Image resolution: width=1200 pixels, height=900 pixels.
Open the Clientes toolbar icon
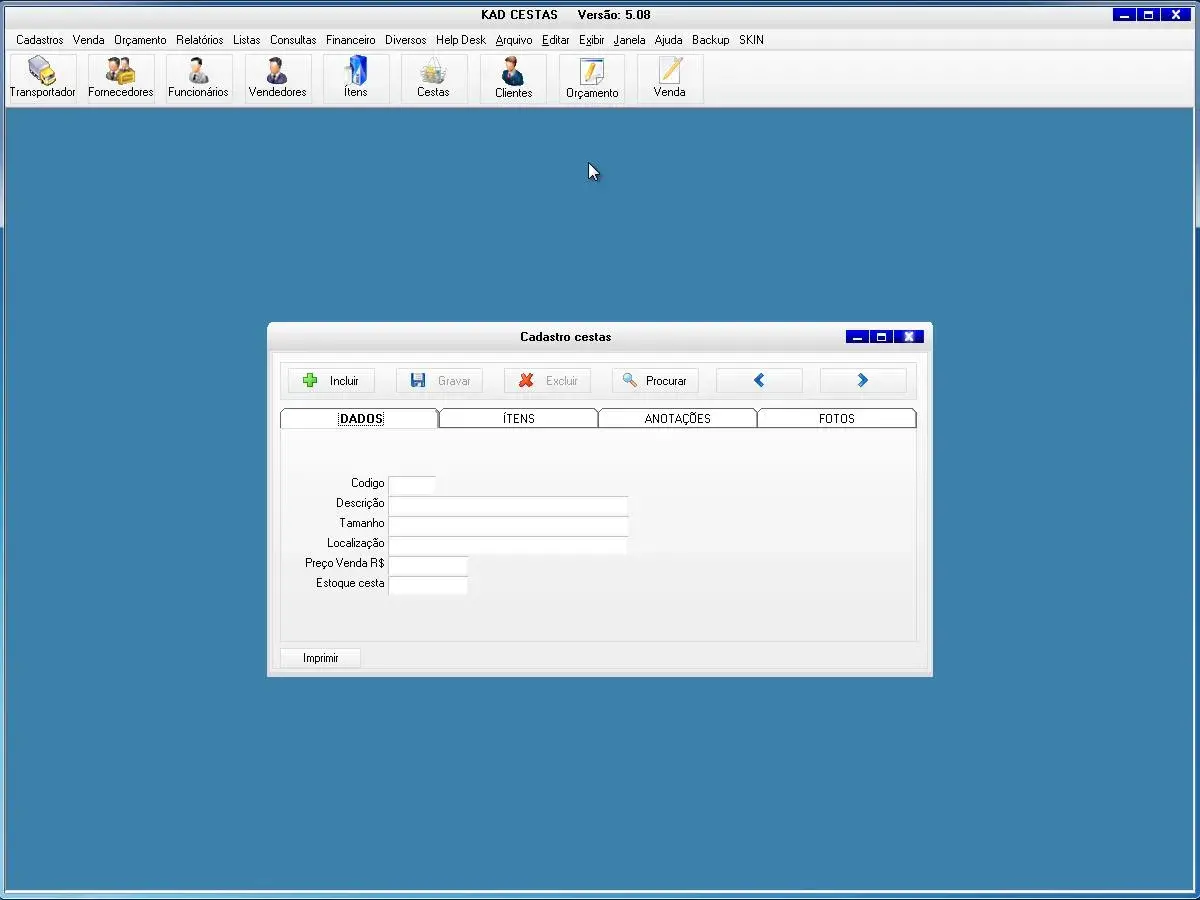coord(513,78)
